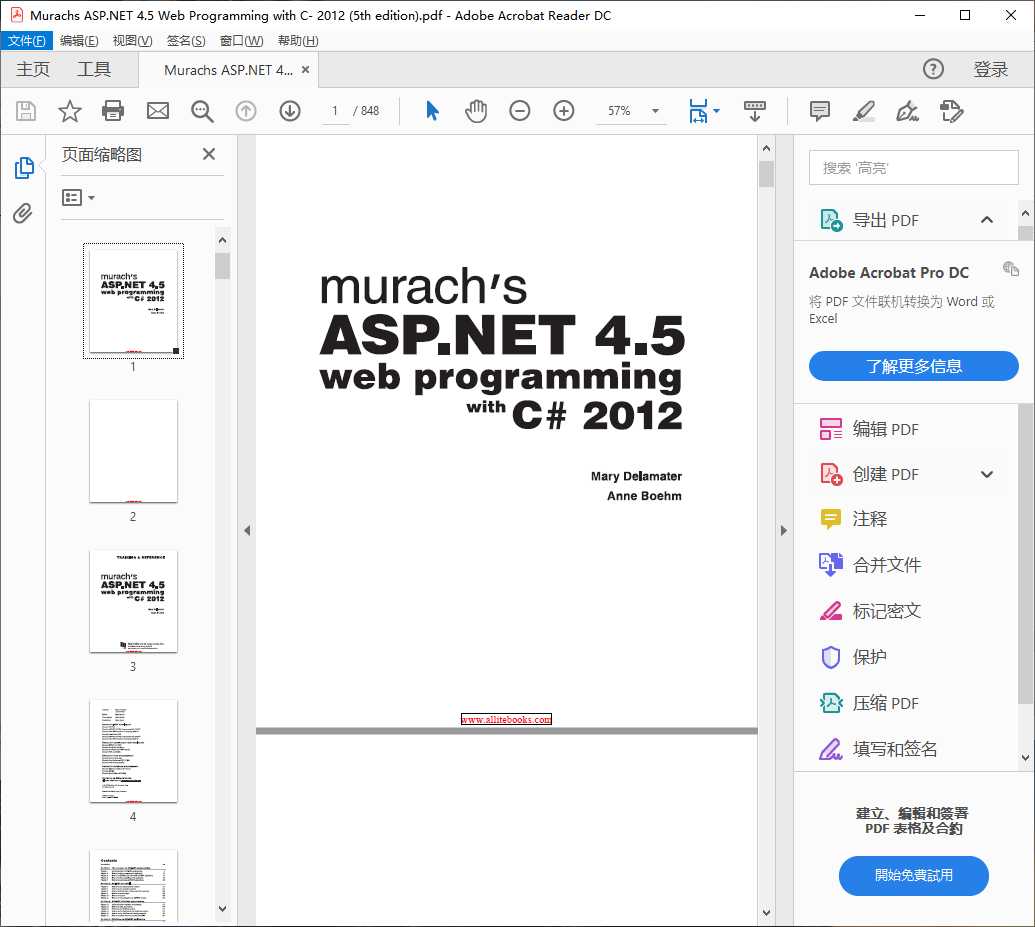
Task: Click the 了解更多信息 button
Action: coord(912,366)
